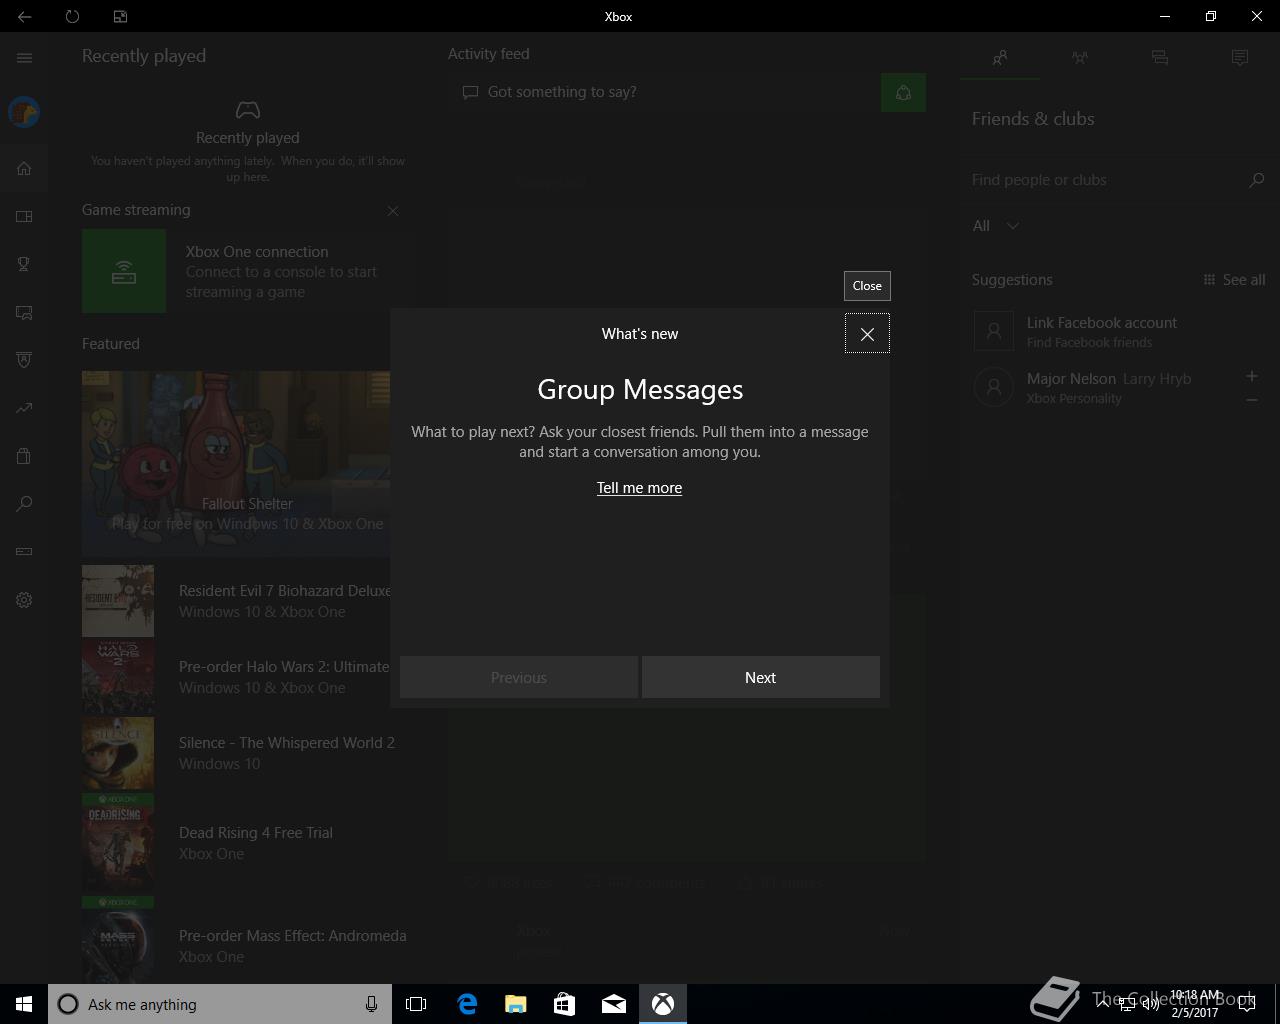Open Settings gear in sidebar
The height and width of the screenshot is (1024, 1280).
point(24,600)
